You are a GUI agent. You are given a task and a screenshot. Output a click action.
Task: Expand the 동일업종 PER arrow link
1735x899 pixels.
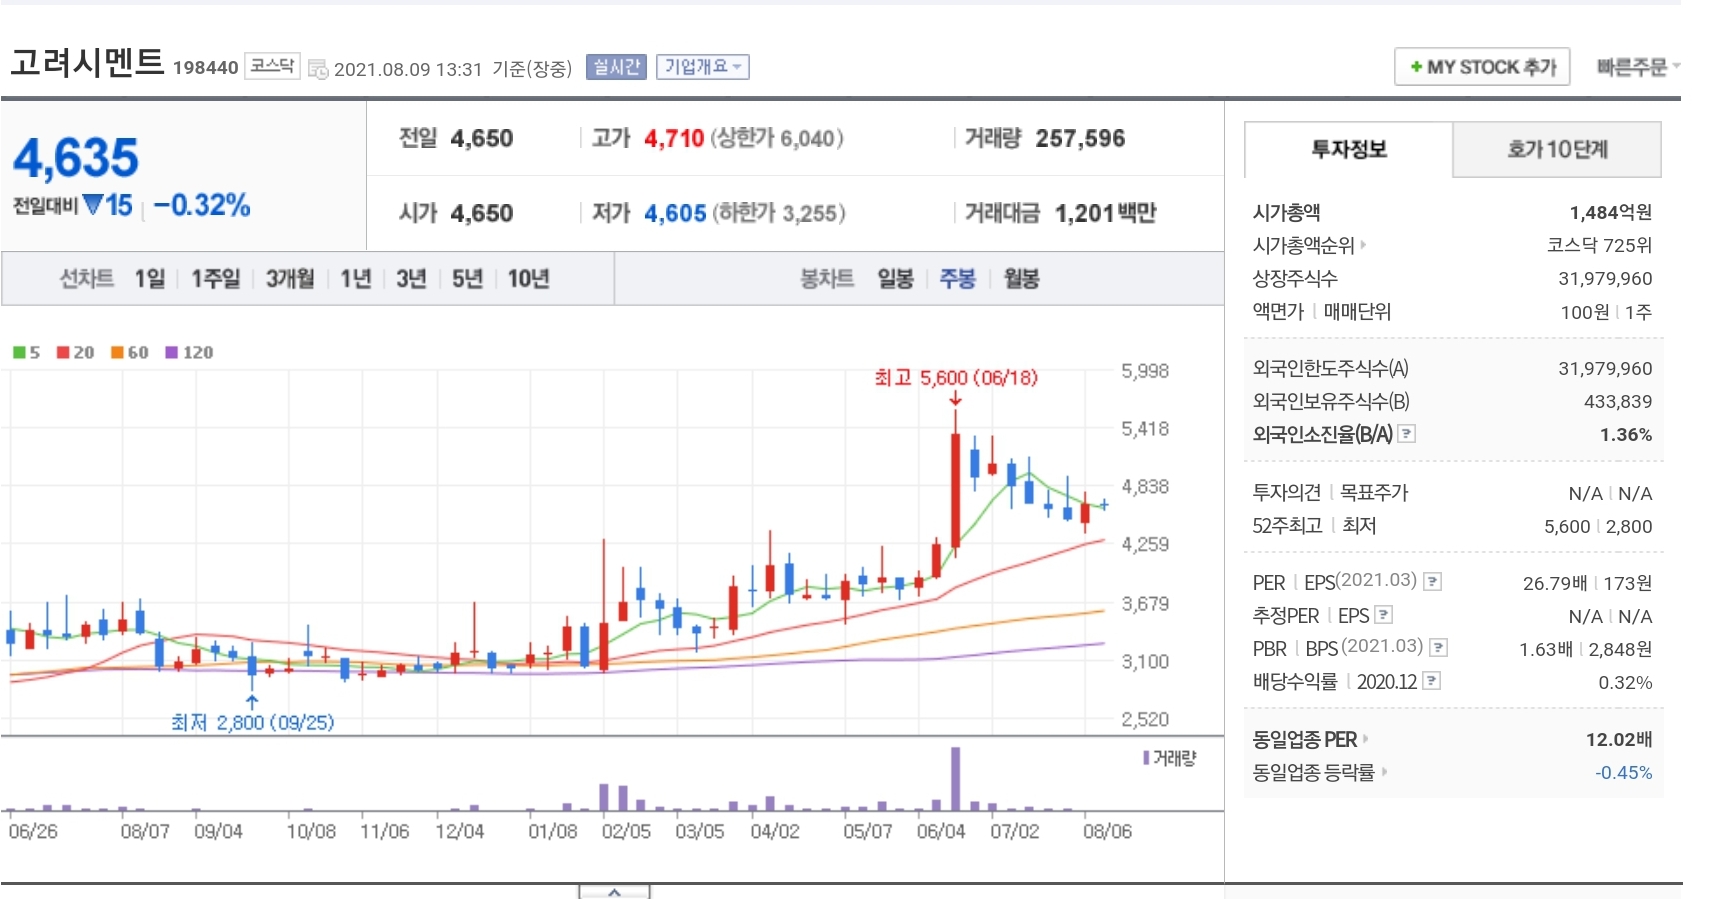pos(1310,739)
